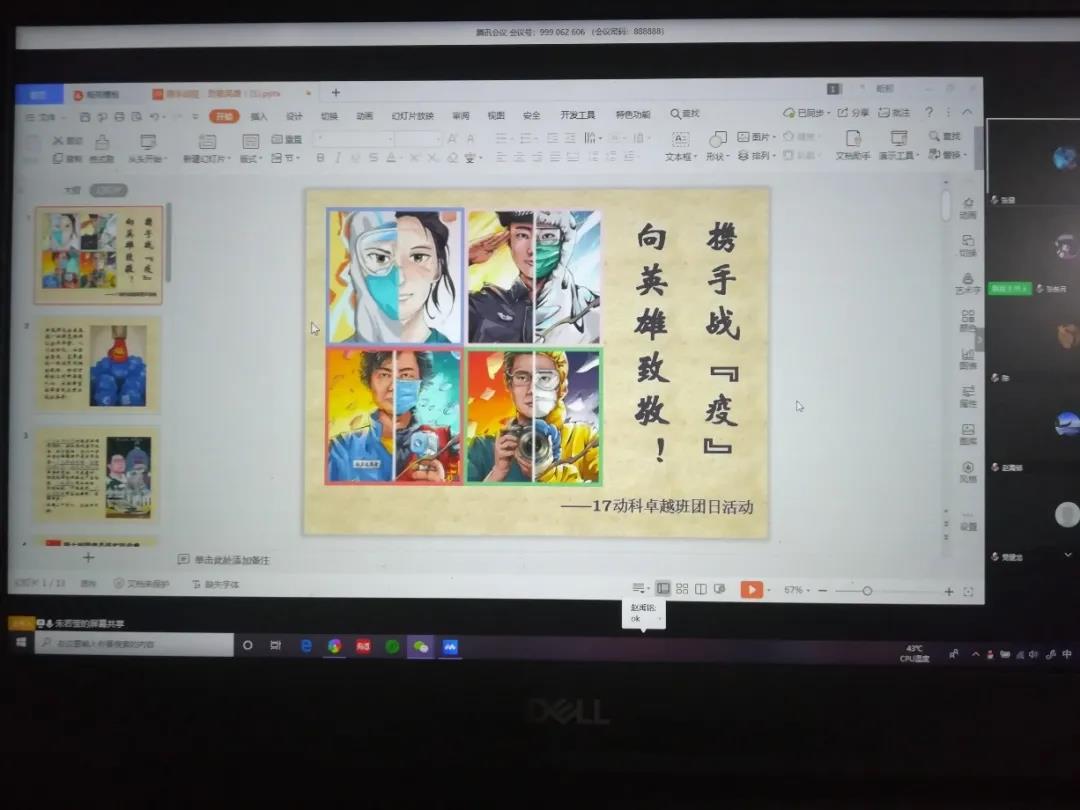Open the Developer Tools (开发工具) tab
This screenshot has height=810, width=1080.
tap(577, 115)
